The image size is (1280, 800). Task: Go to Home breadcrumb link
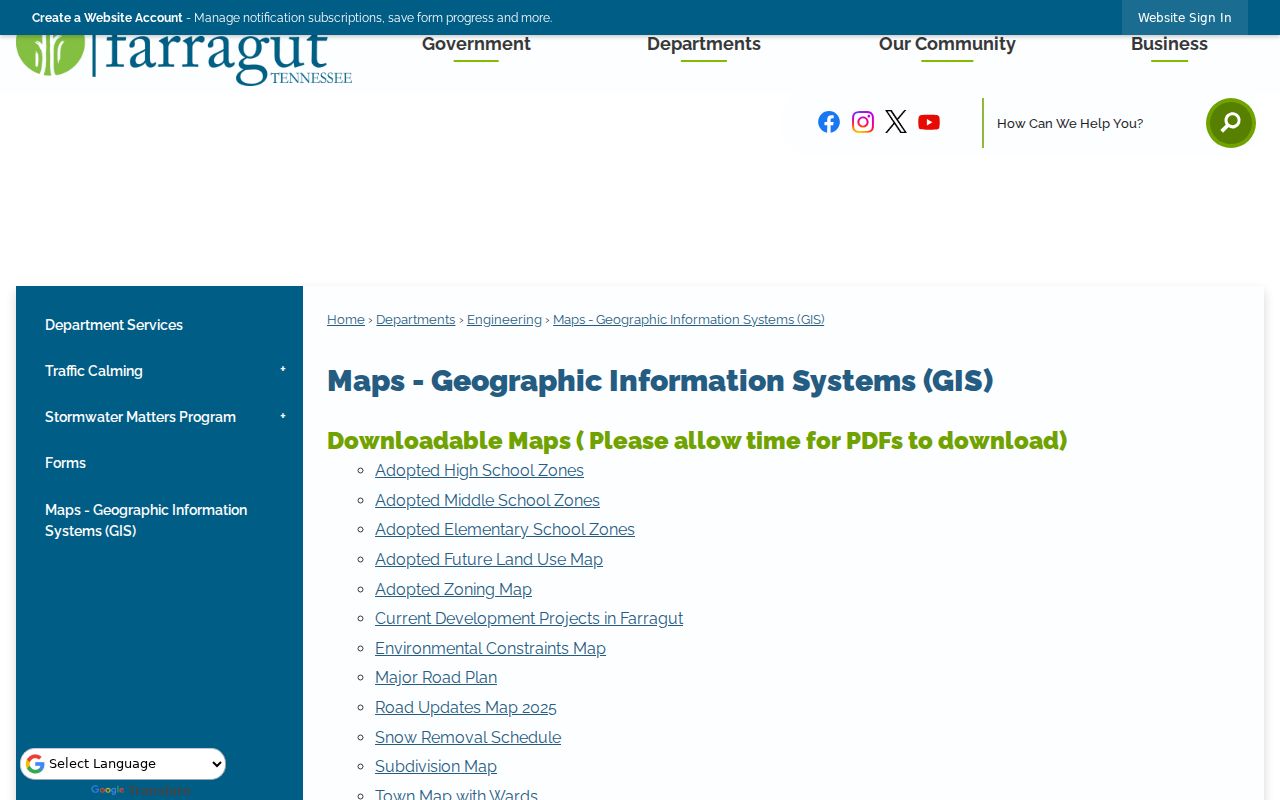346,320
